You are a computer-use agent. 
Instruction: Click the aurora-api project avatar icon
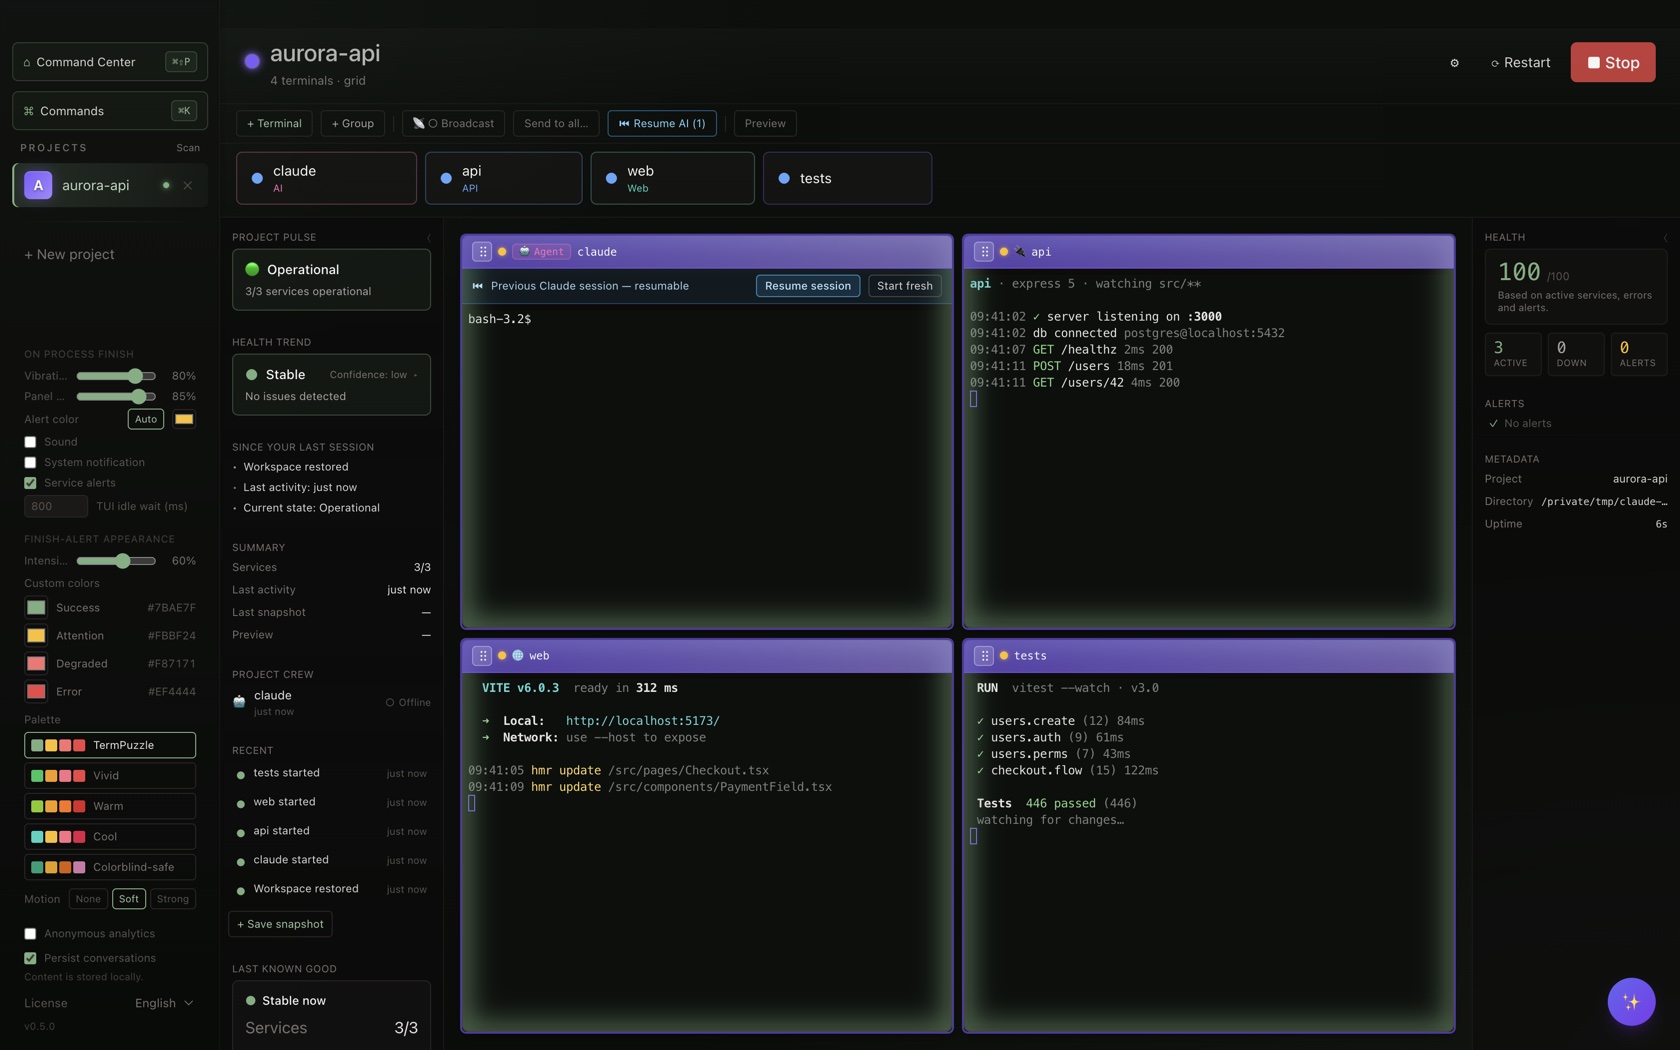[x=38, y=186]
